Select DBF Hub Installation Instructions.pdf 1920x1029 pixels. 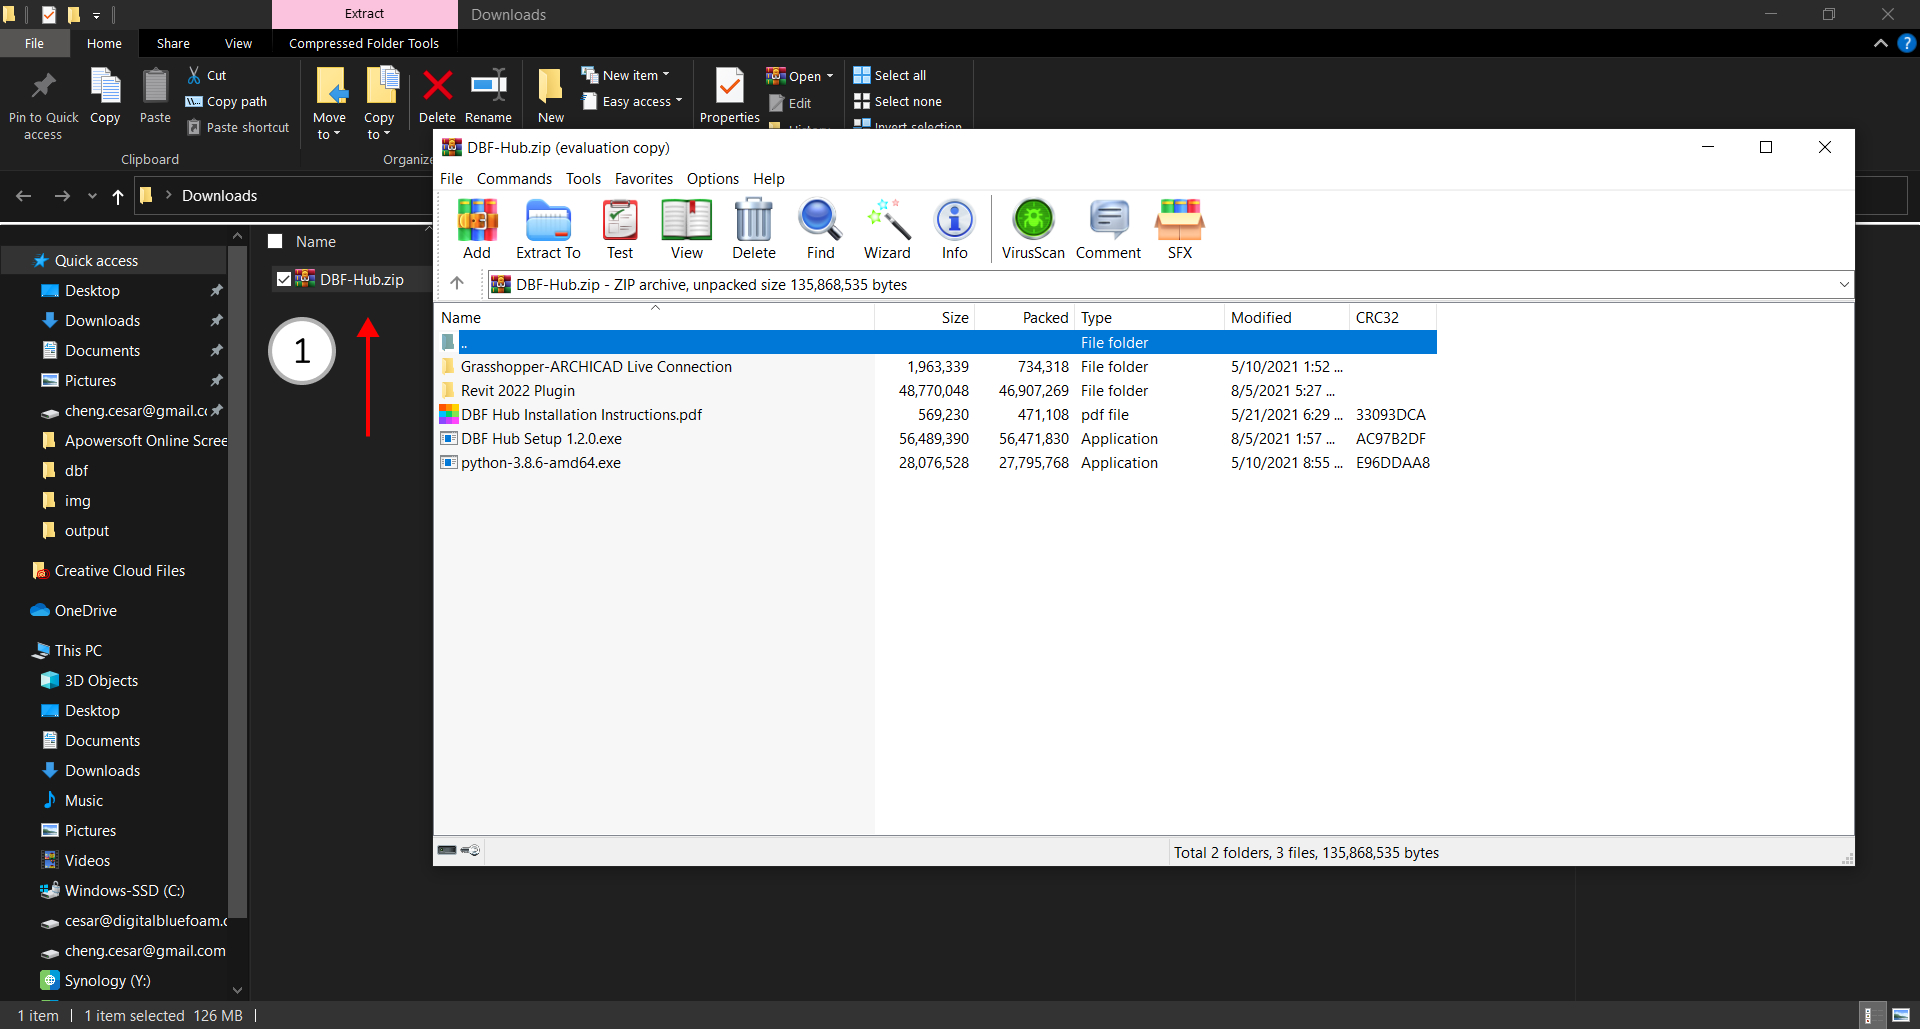pyautogui.click(x=938, y=415)
